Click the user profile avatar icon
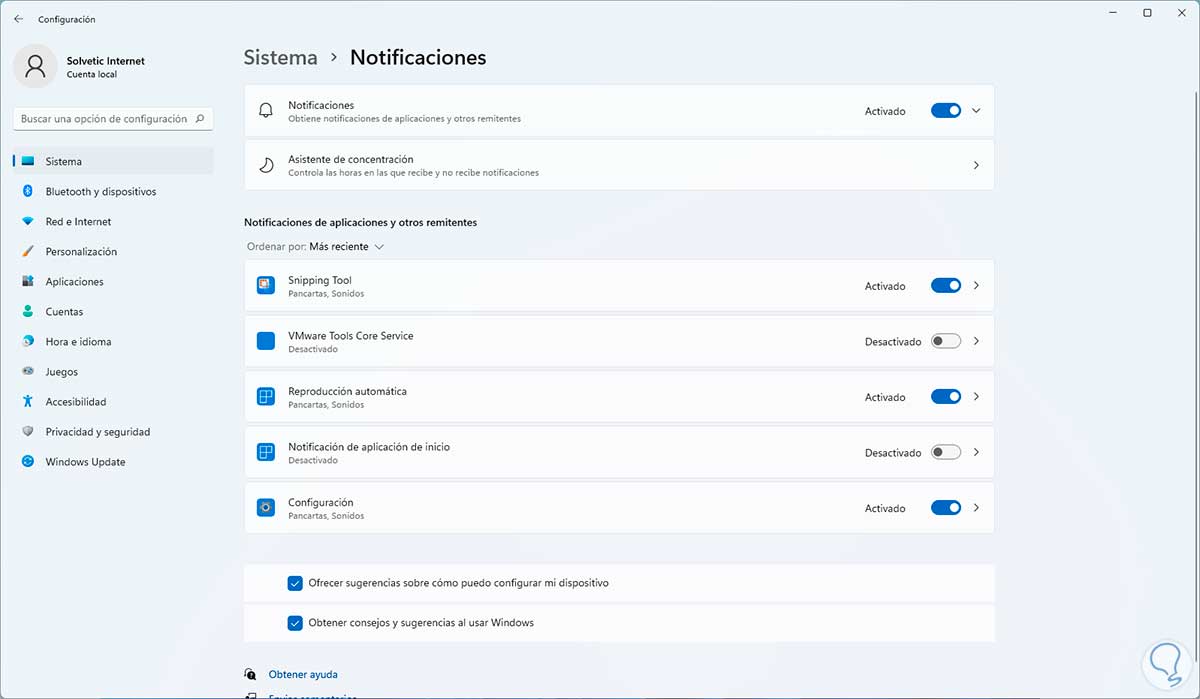 [36, 66]
